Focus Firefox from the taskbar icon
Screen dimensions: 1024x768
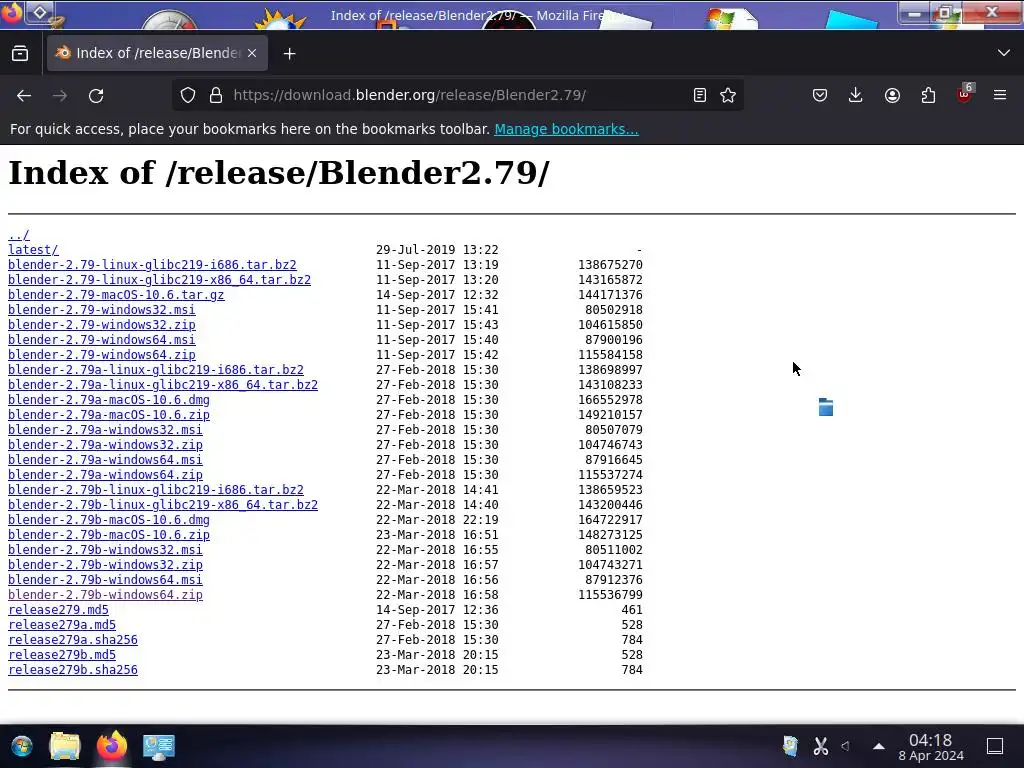tap(112, 746)
